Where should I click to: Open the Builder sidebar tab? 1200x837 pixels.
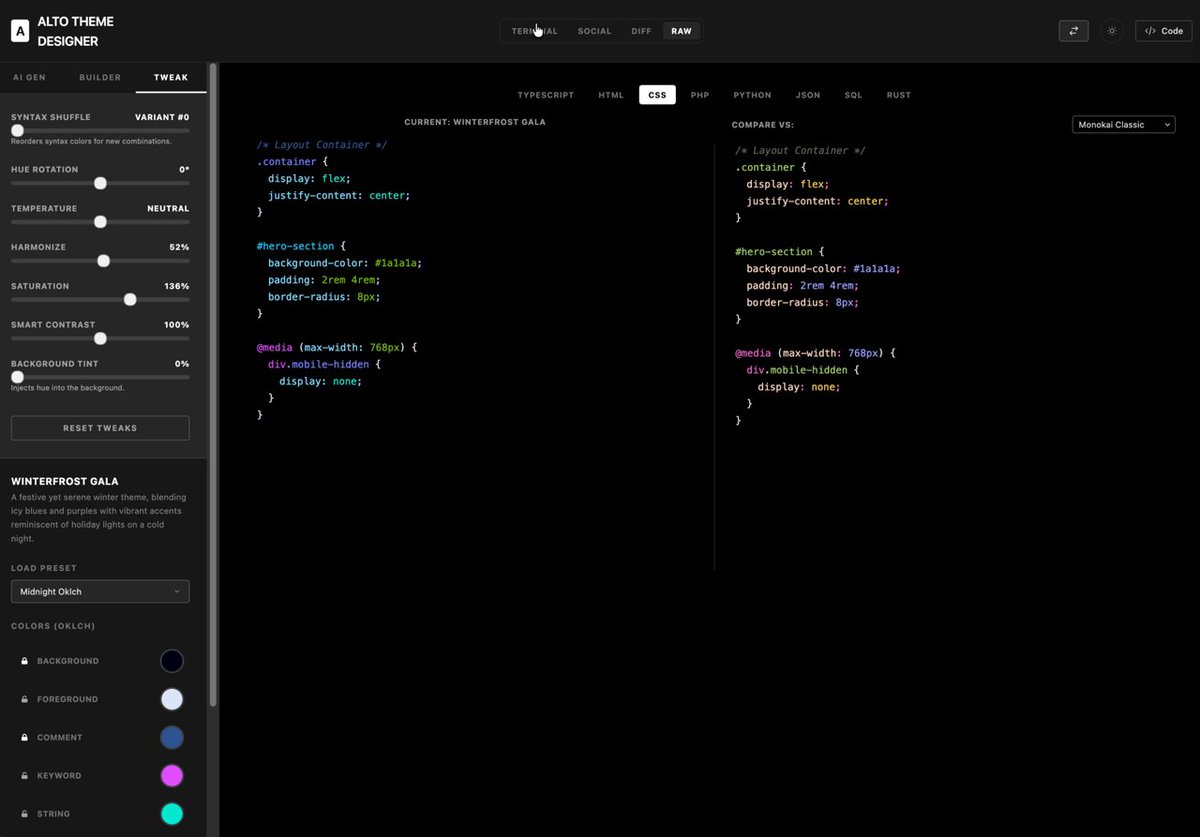pos(100,77)
